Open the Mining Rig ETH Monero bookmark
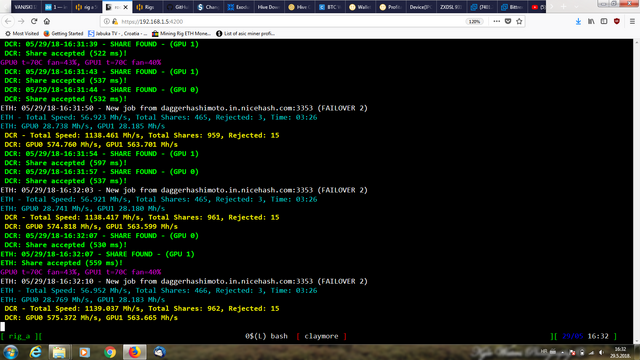This screenshot has width=640, height=360. [181, 33]
